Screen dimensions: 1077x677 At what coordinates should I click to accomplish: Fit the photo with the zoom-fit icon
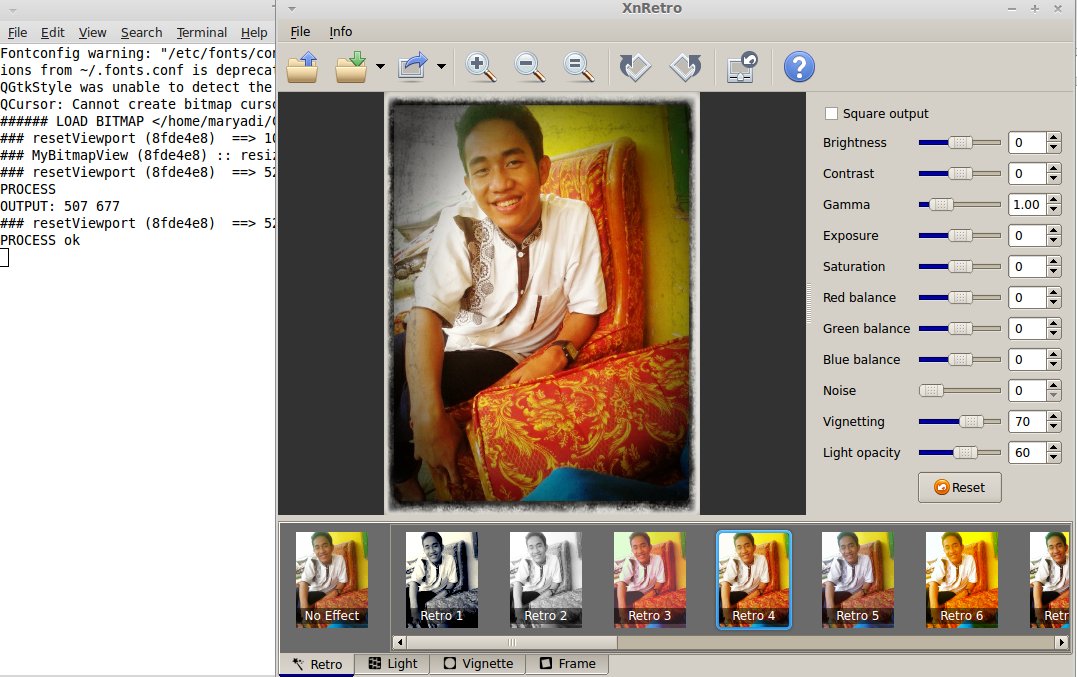click(x=578, y=67)
